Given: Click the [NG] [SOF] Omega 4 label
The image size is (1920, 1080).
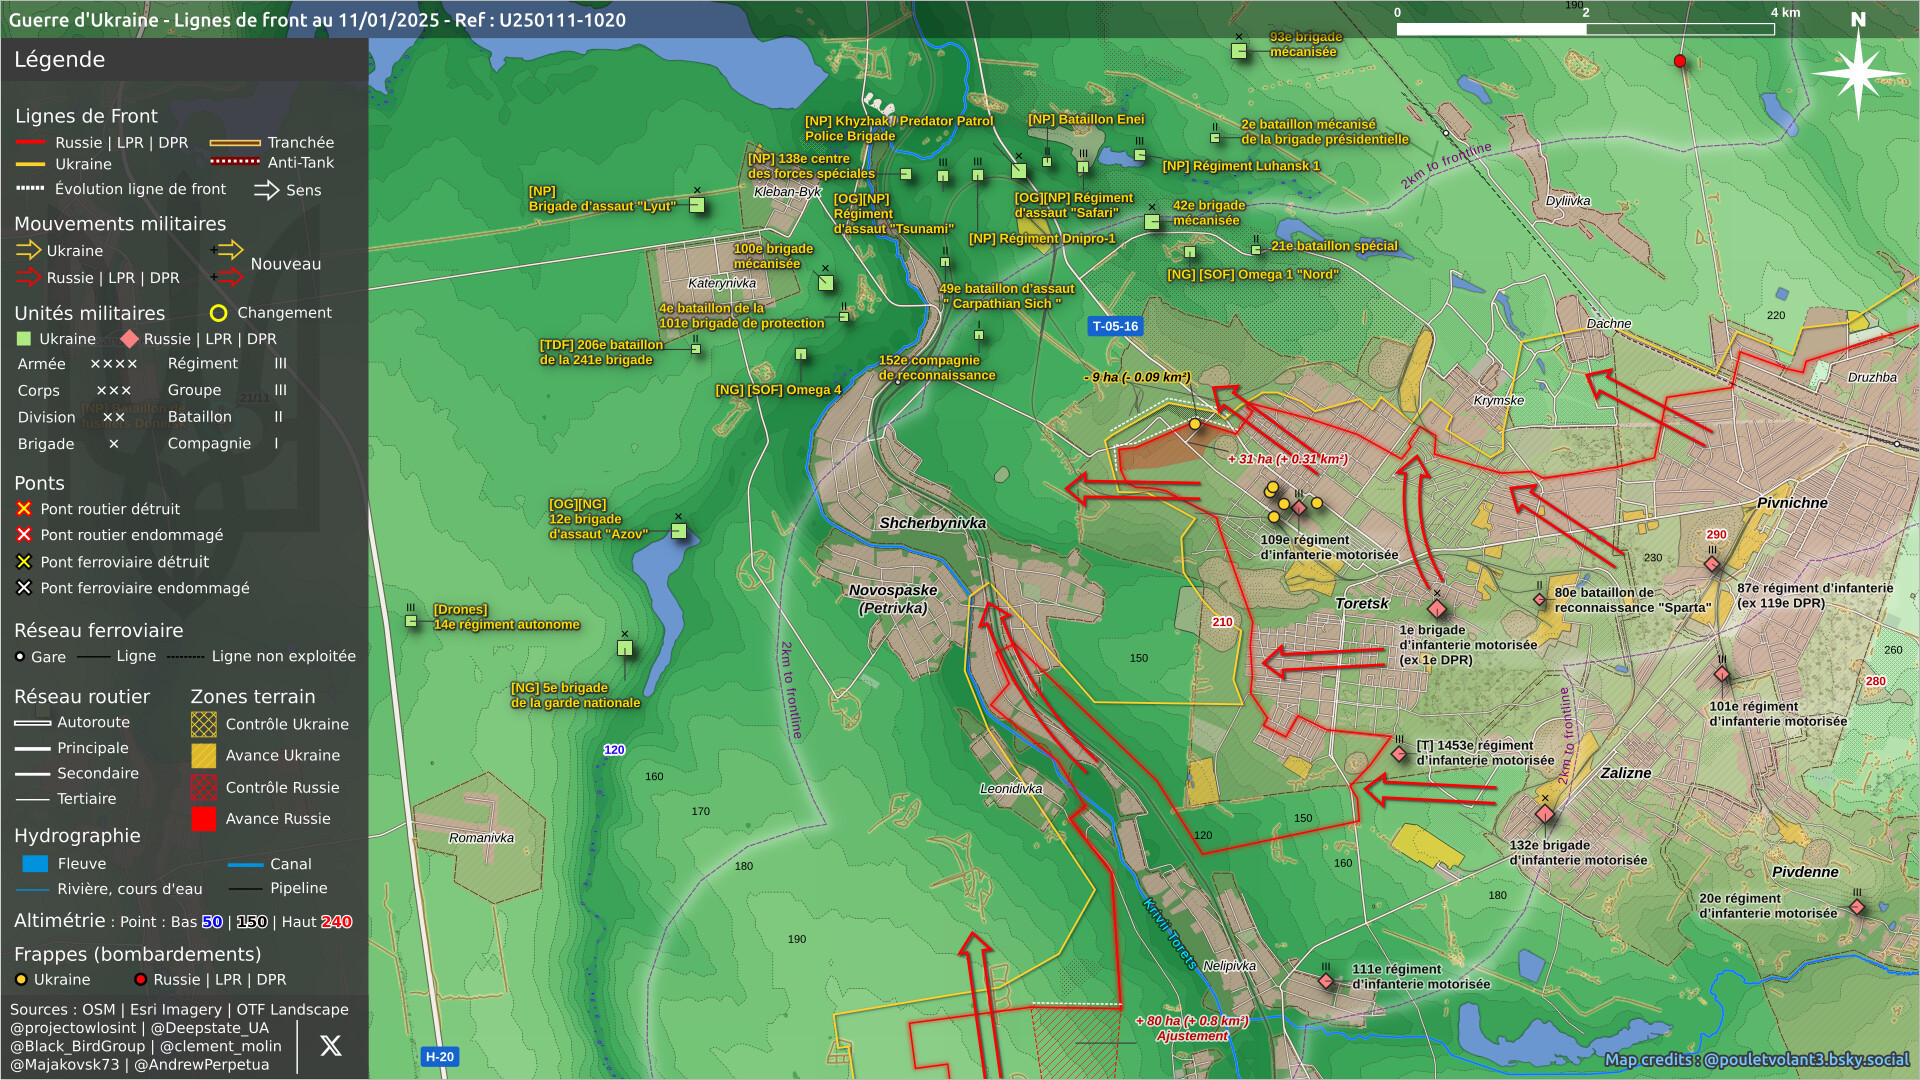Looking at the screenshot, I should [x=778, y=390].
